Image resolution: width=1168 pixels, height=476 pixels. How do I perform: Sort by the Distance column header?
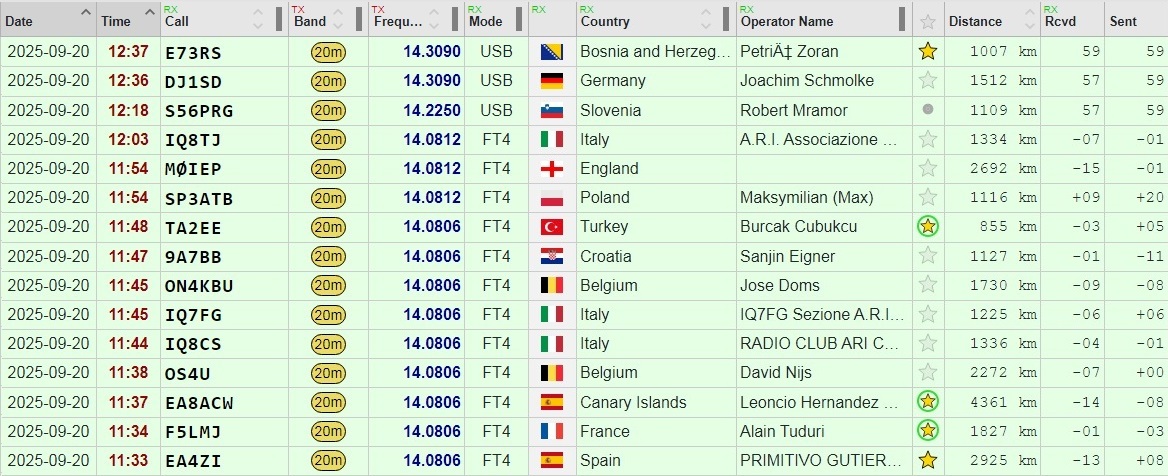pos(975,21)
